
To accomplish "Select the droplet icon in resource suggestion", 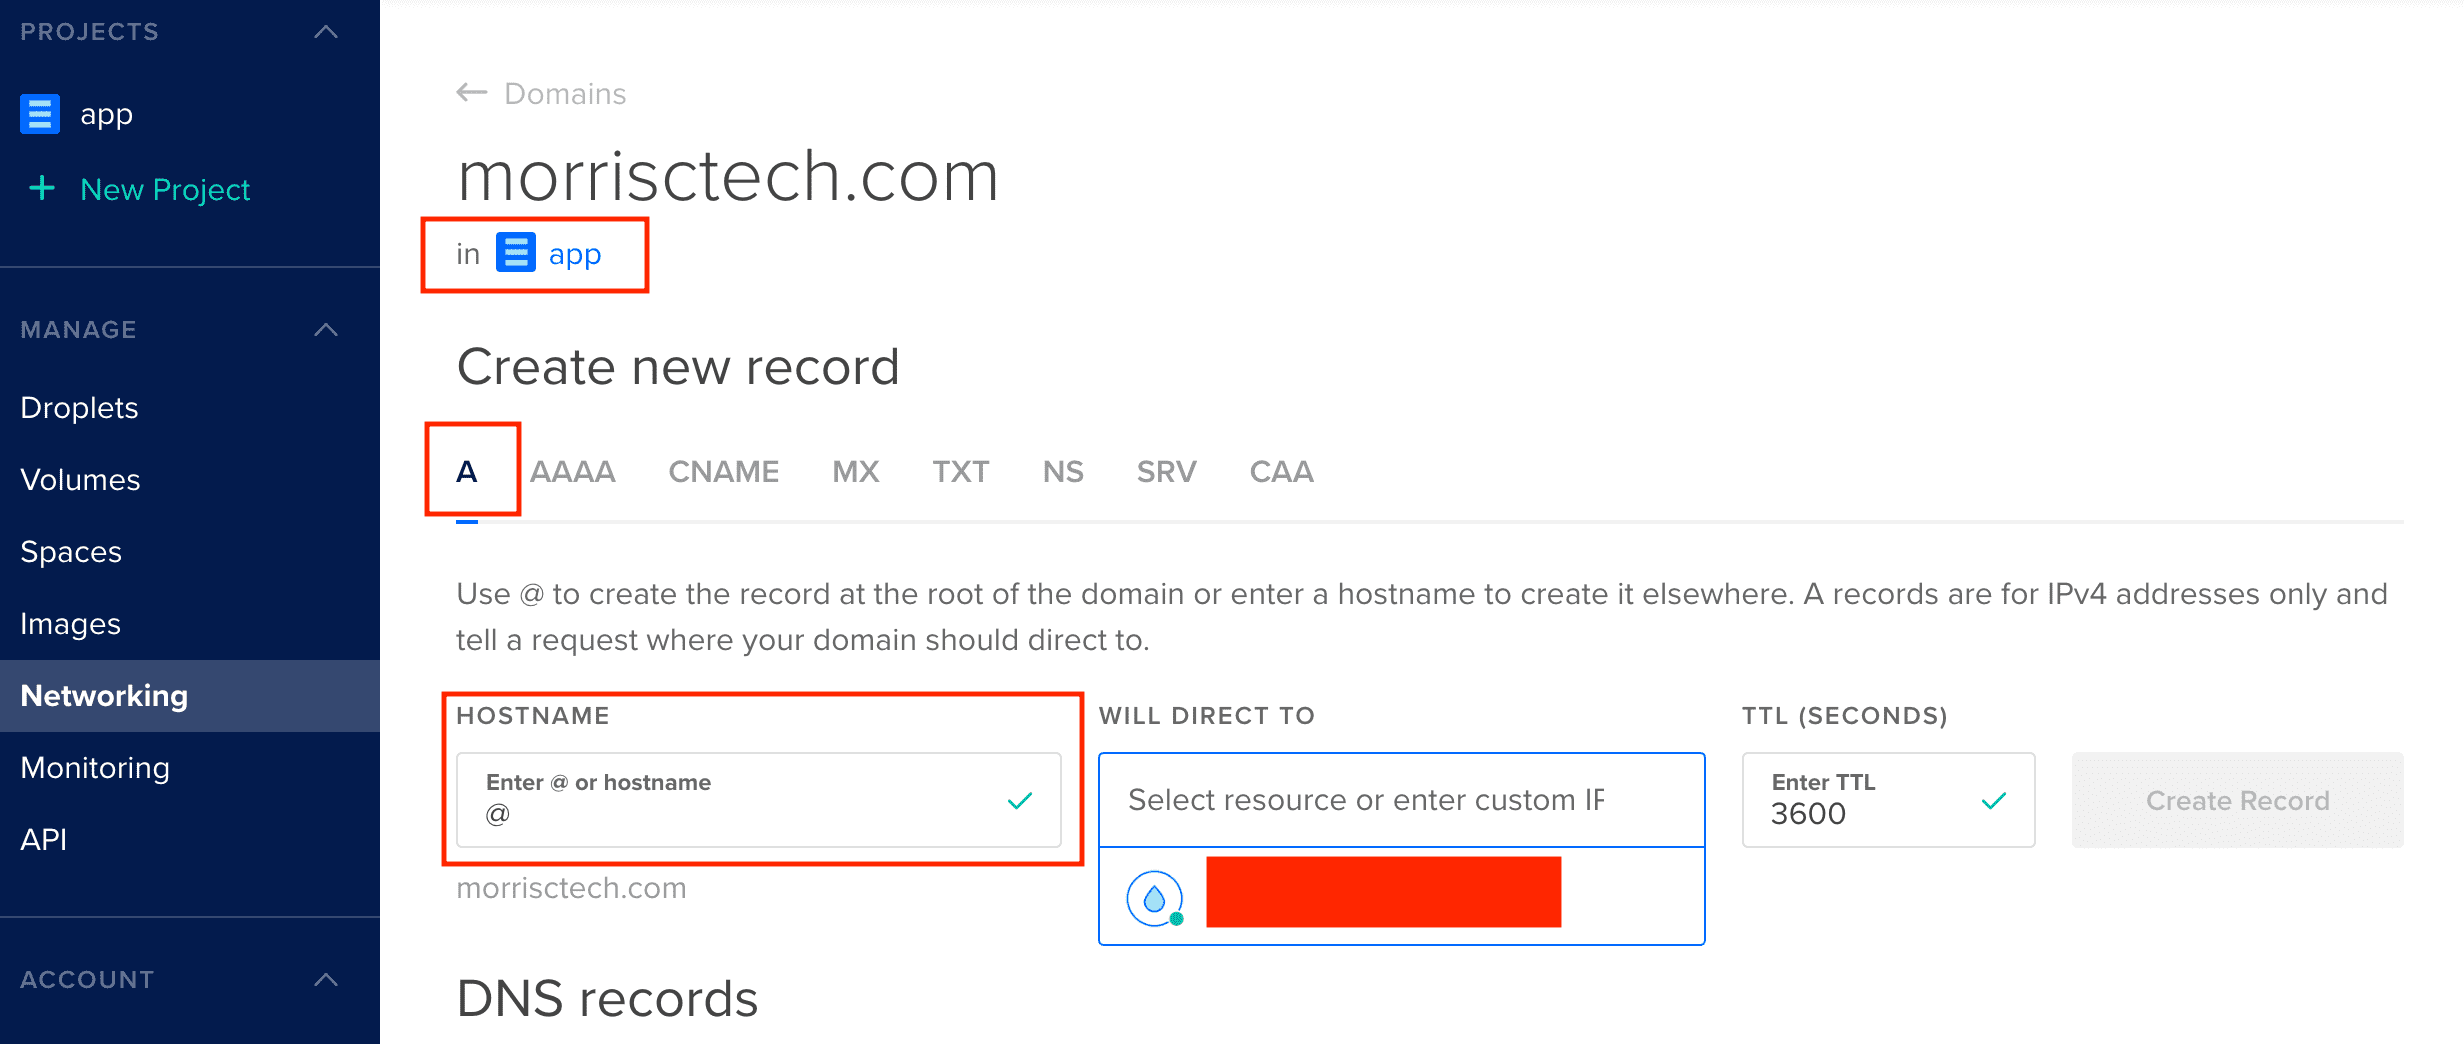I will click(1155, 898).
